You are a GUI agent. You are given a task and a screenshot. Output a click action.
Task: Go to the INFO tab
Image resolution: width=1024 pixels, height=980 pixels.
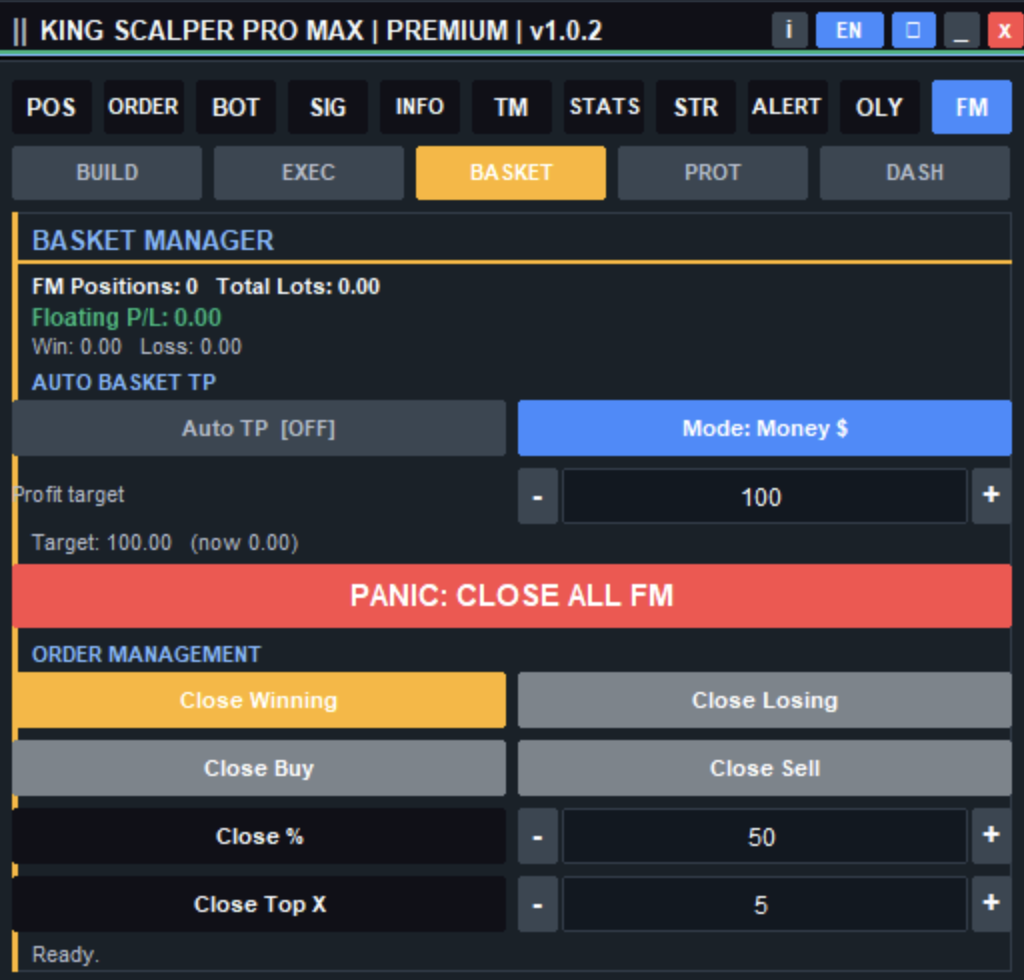point(419,107)
